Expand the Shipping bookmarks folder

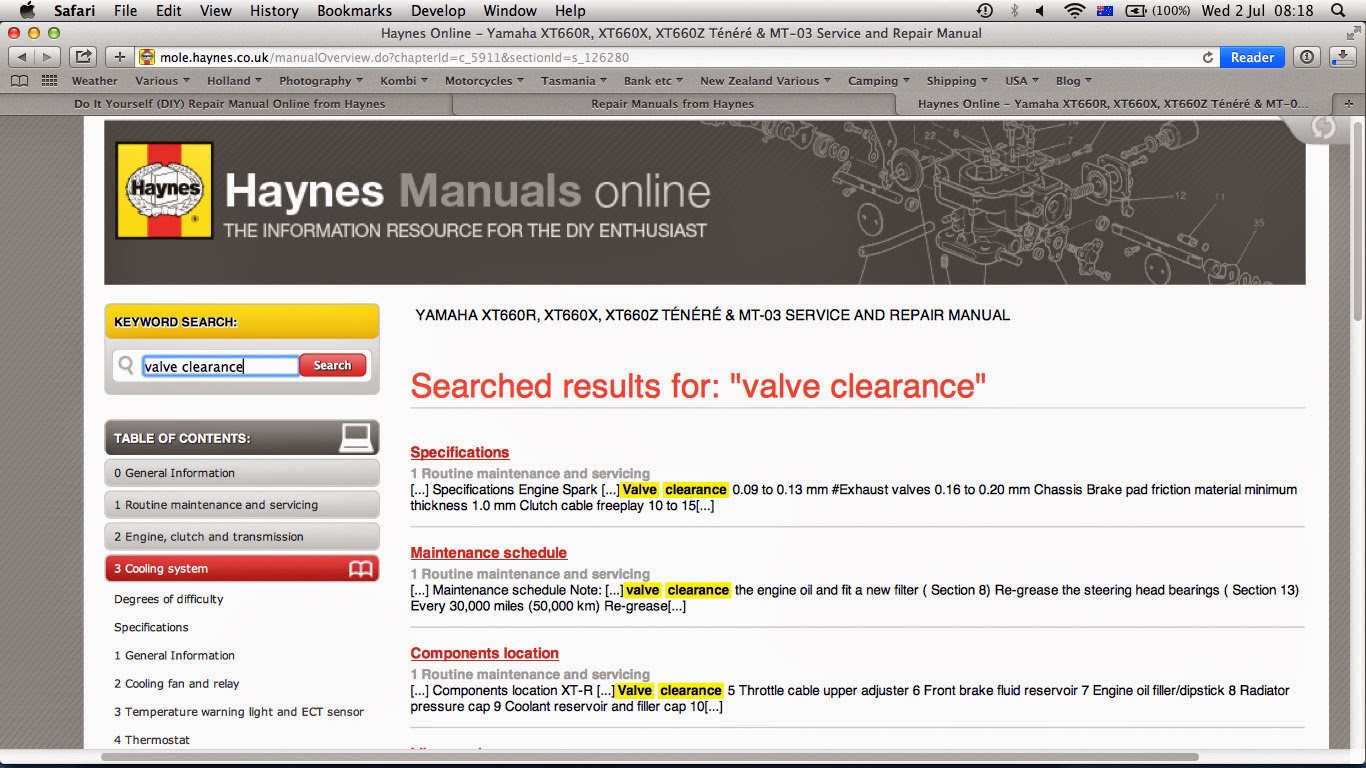[x=958, y=81]
